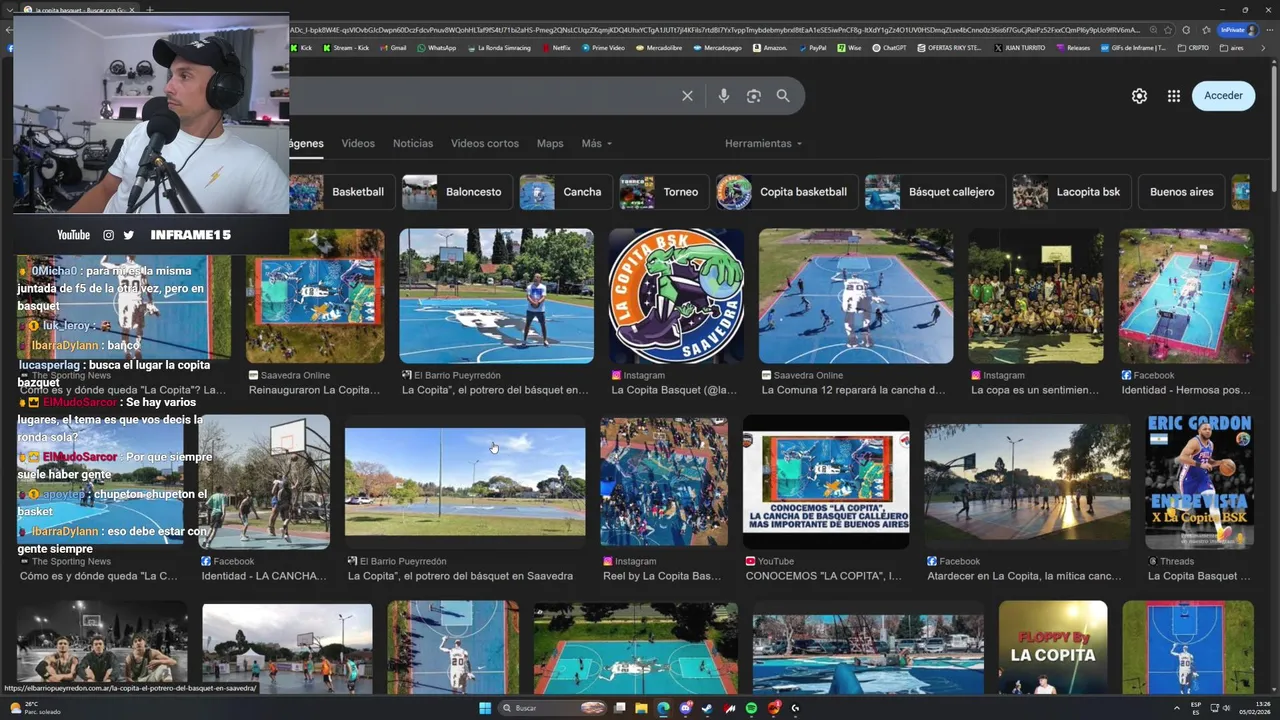
Task: Open 'Identidad - Hermosa pos...' Facebook link
Action: tap(1186, 390)
